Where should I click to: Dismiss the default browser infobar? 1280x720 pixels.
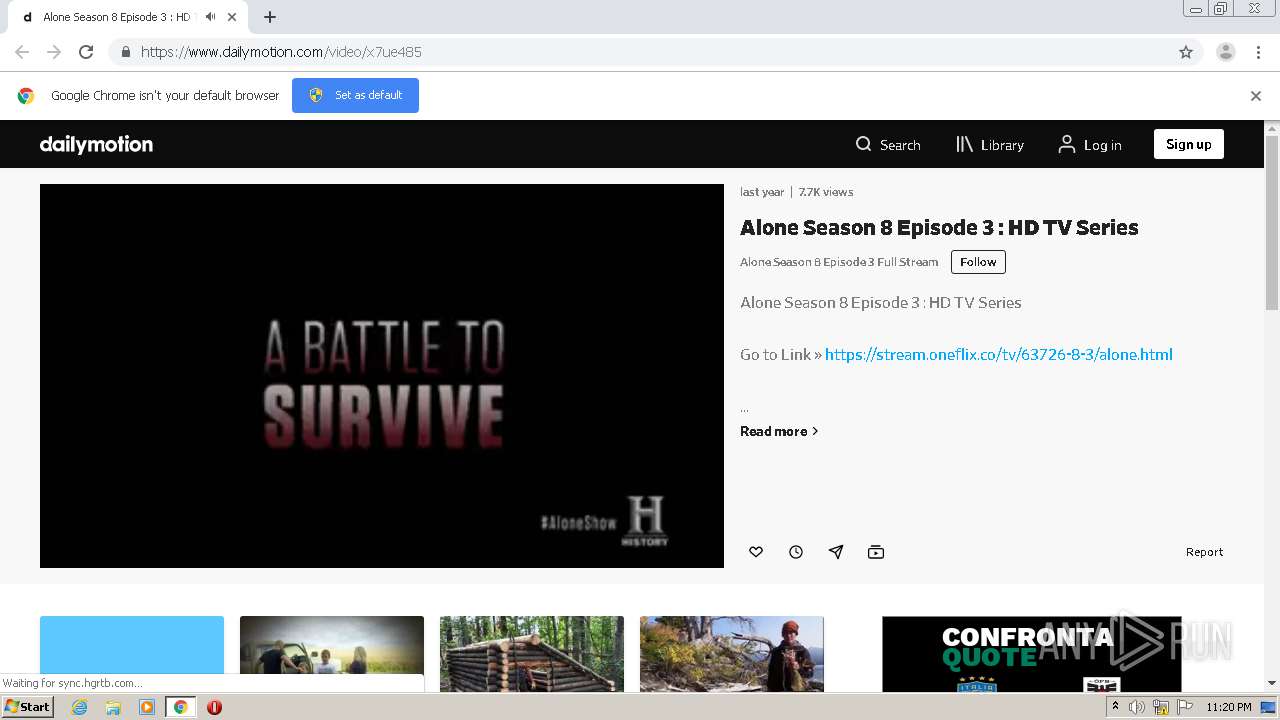pos(1256,96)
